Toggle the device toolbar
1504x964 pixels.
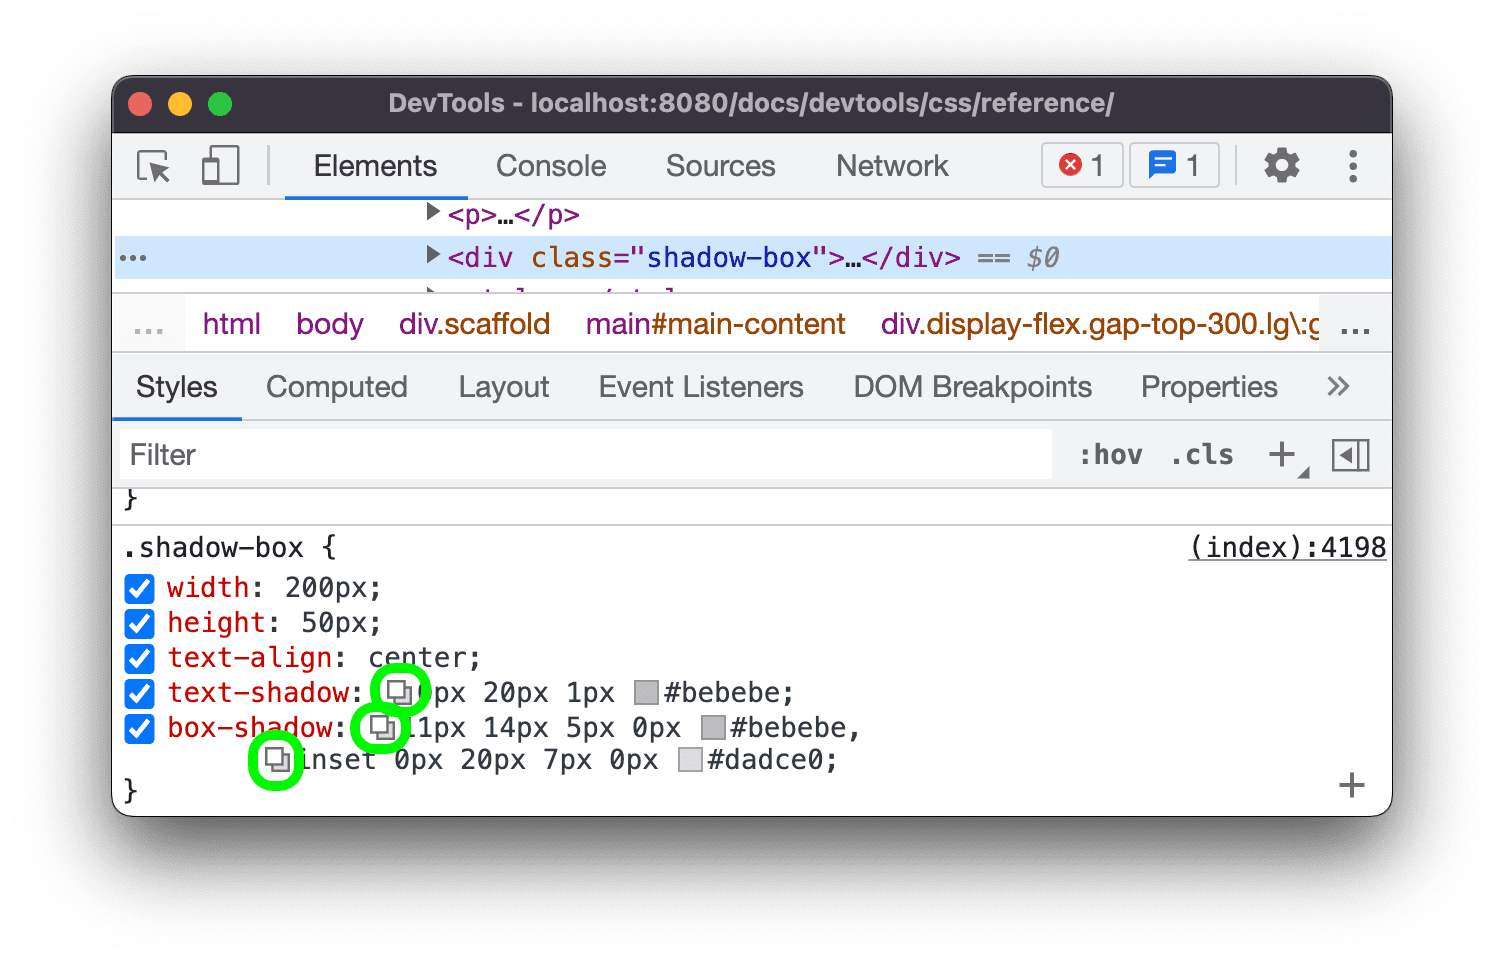[x=219, y=166]
